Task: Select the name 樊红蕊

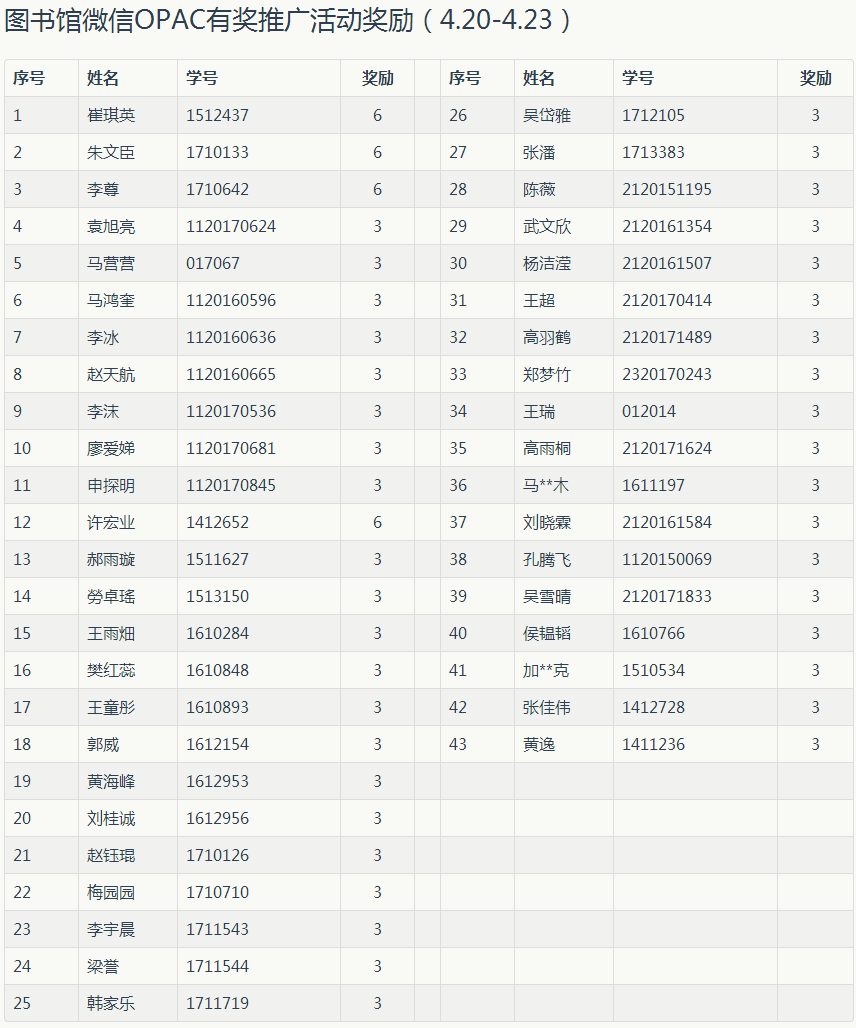Action: click(x=111, y=670)
